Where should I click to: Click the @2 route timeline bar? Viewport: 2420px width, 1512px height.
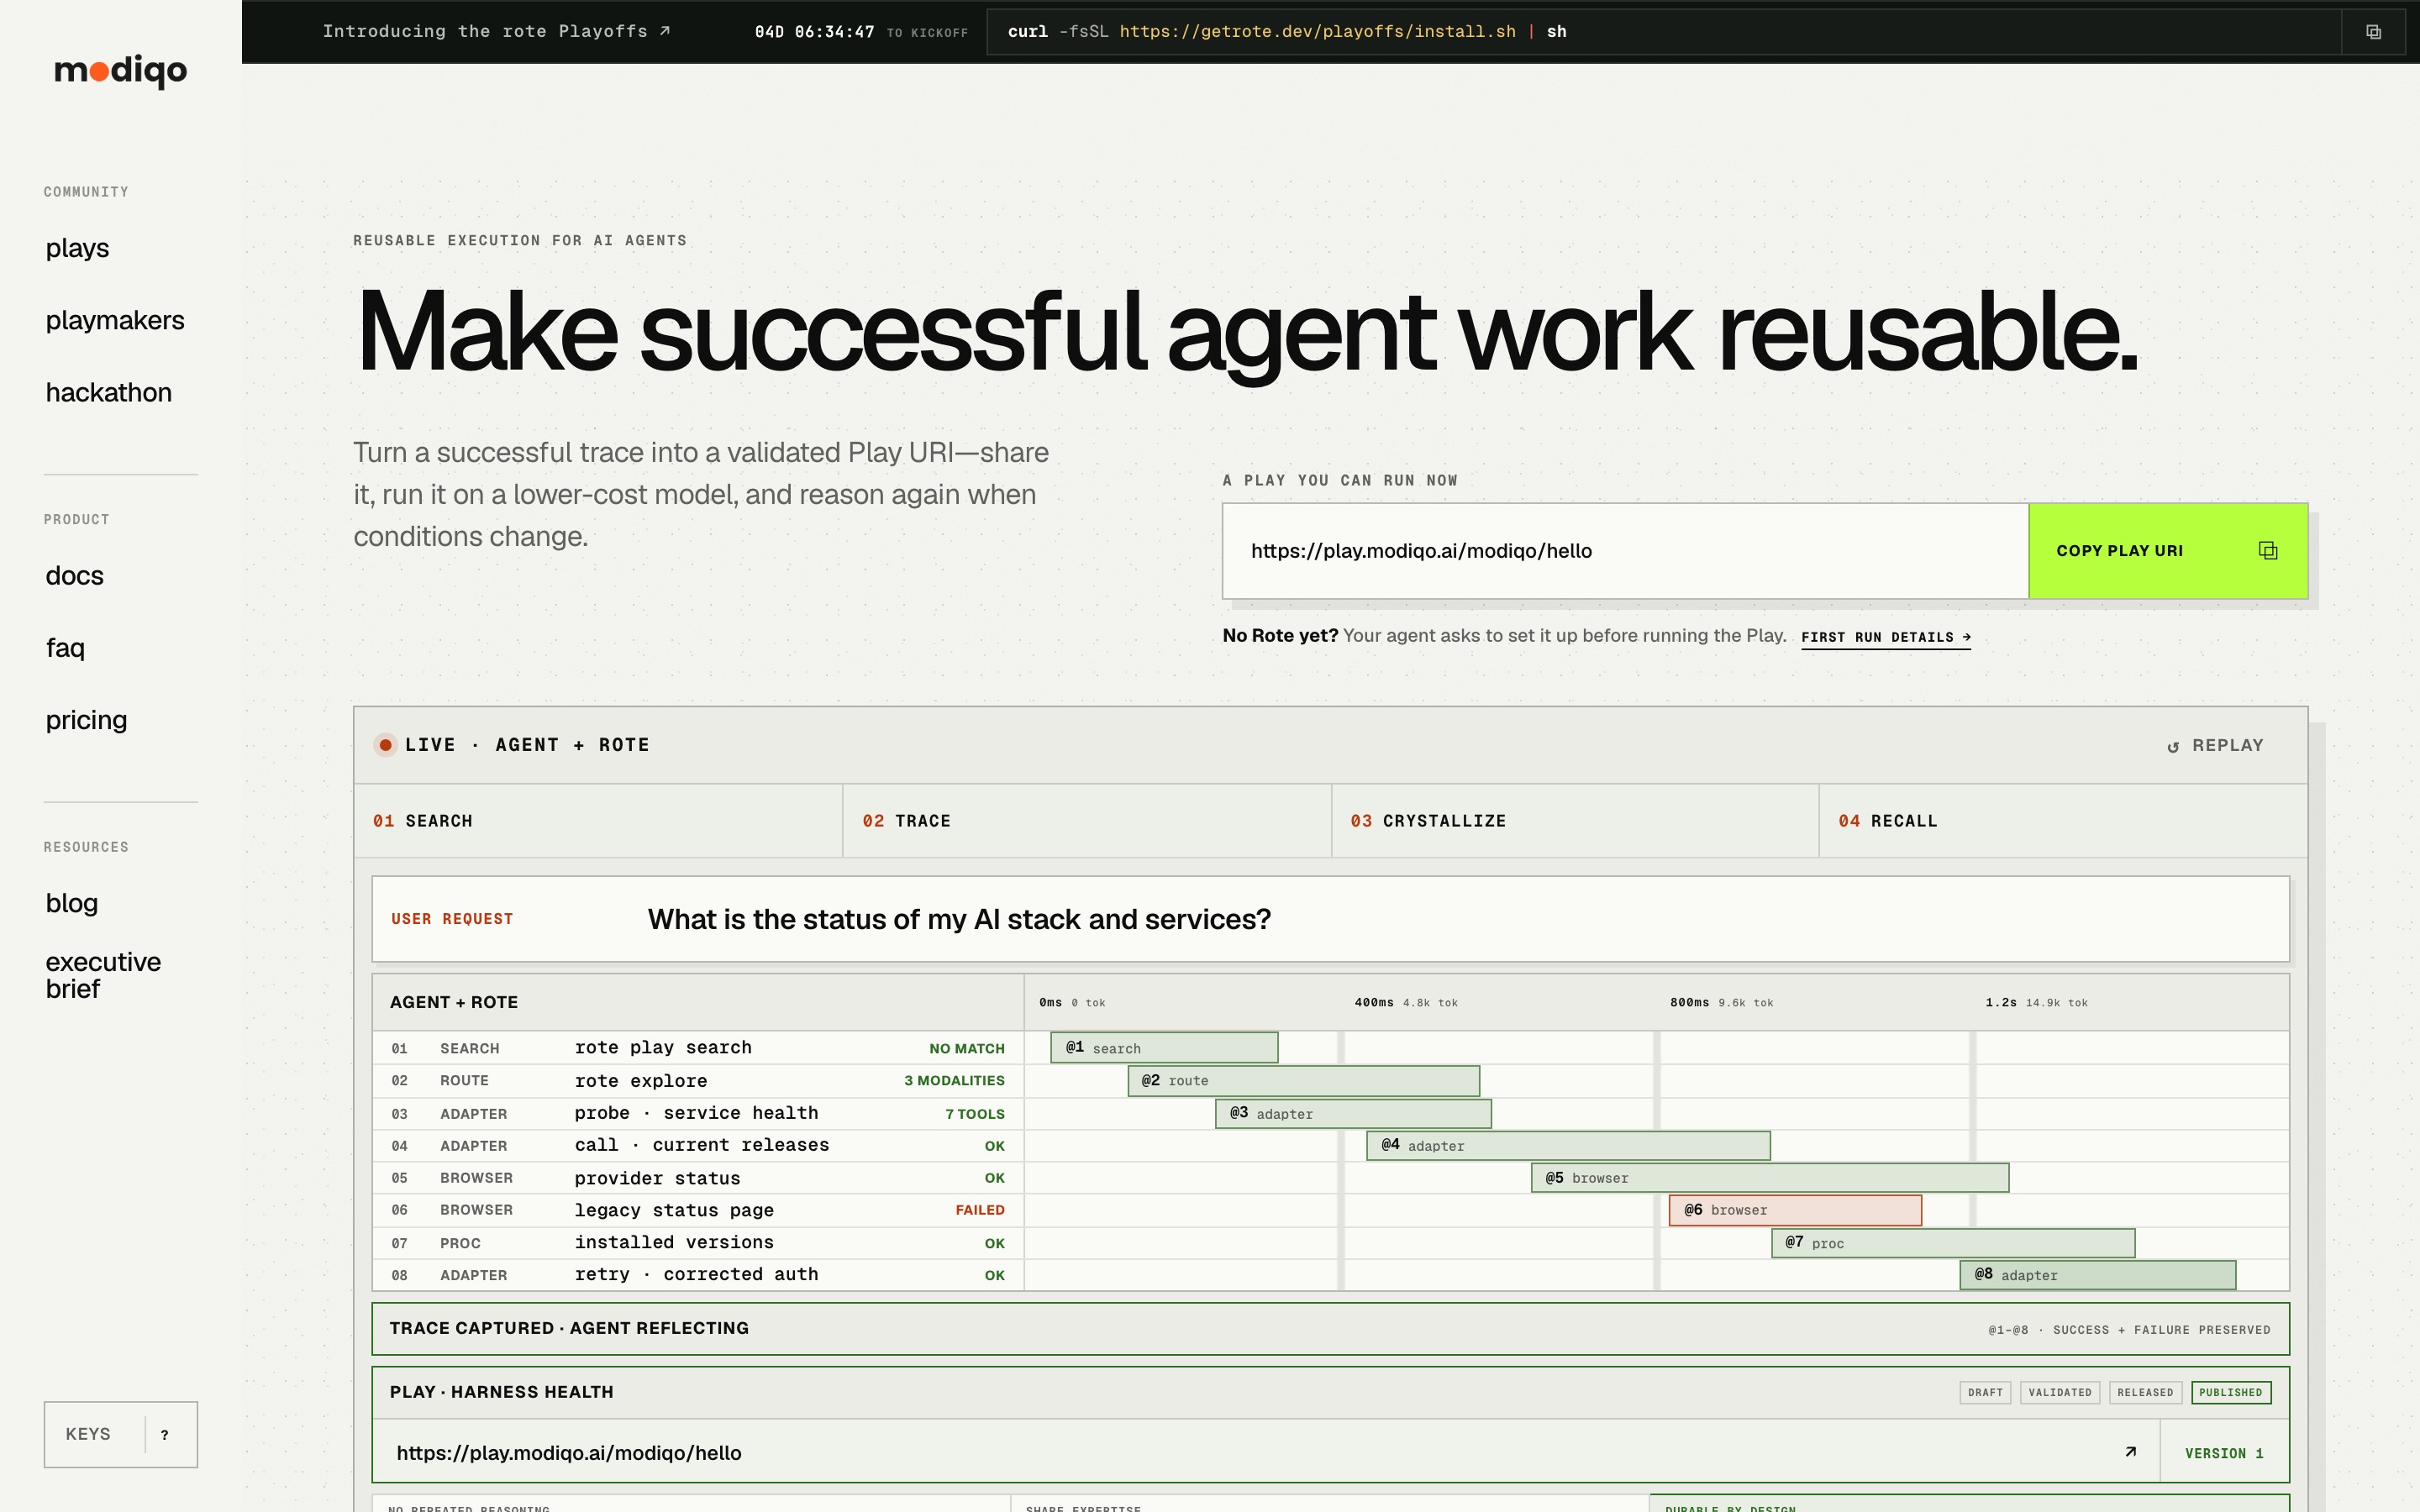[x=1304, y=1081]
